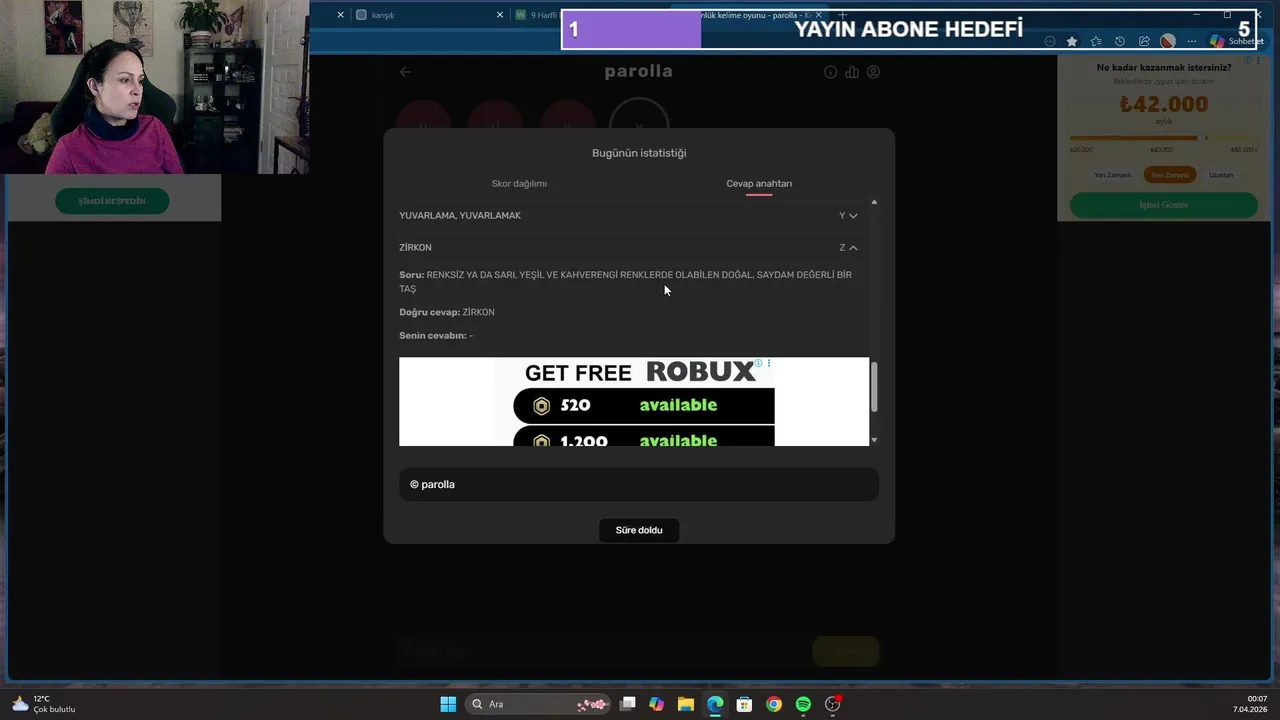
Task: Click the browser favorites star icon
Action: [1072, 41]
